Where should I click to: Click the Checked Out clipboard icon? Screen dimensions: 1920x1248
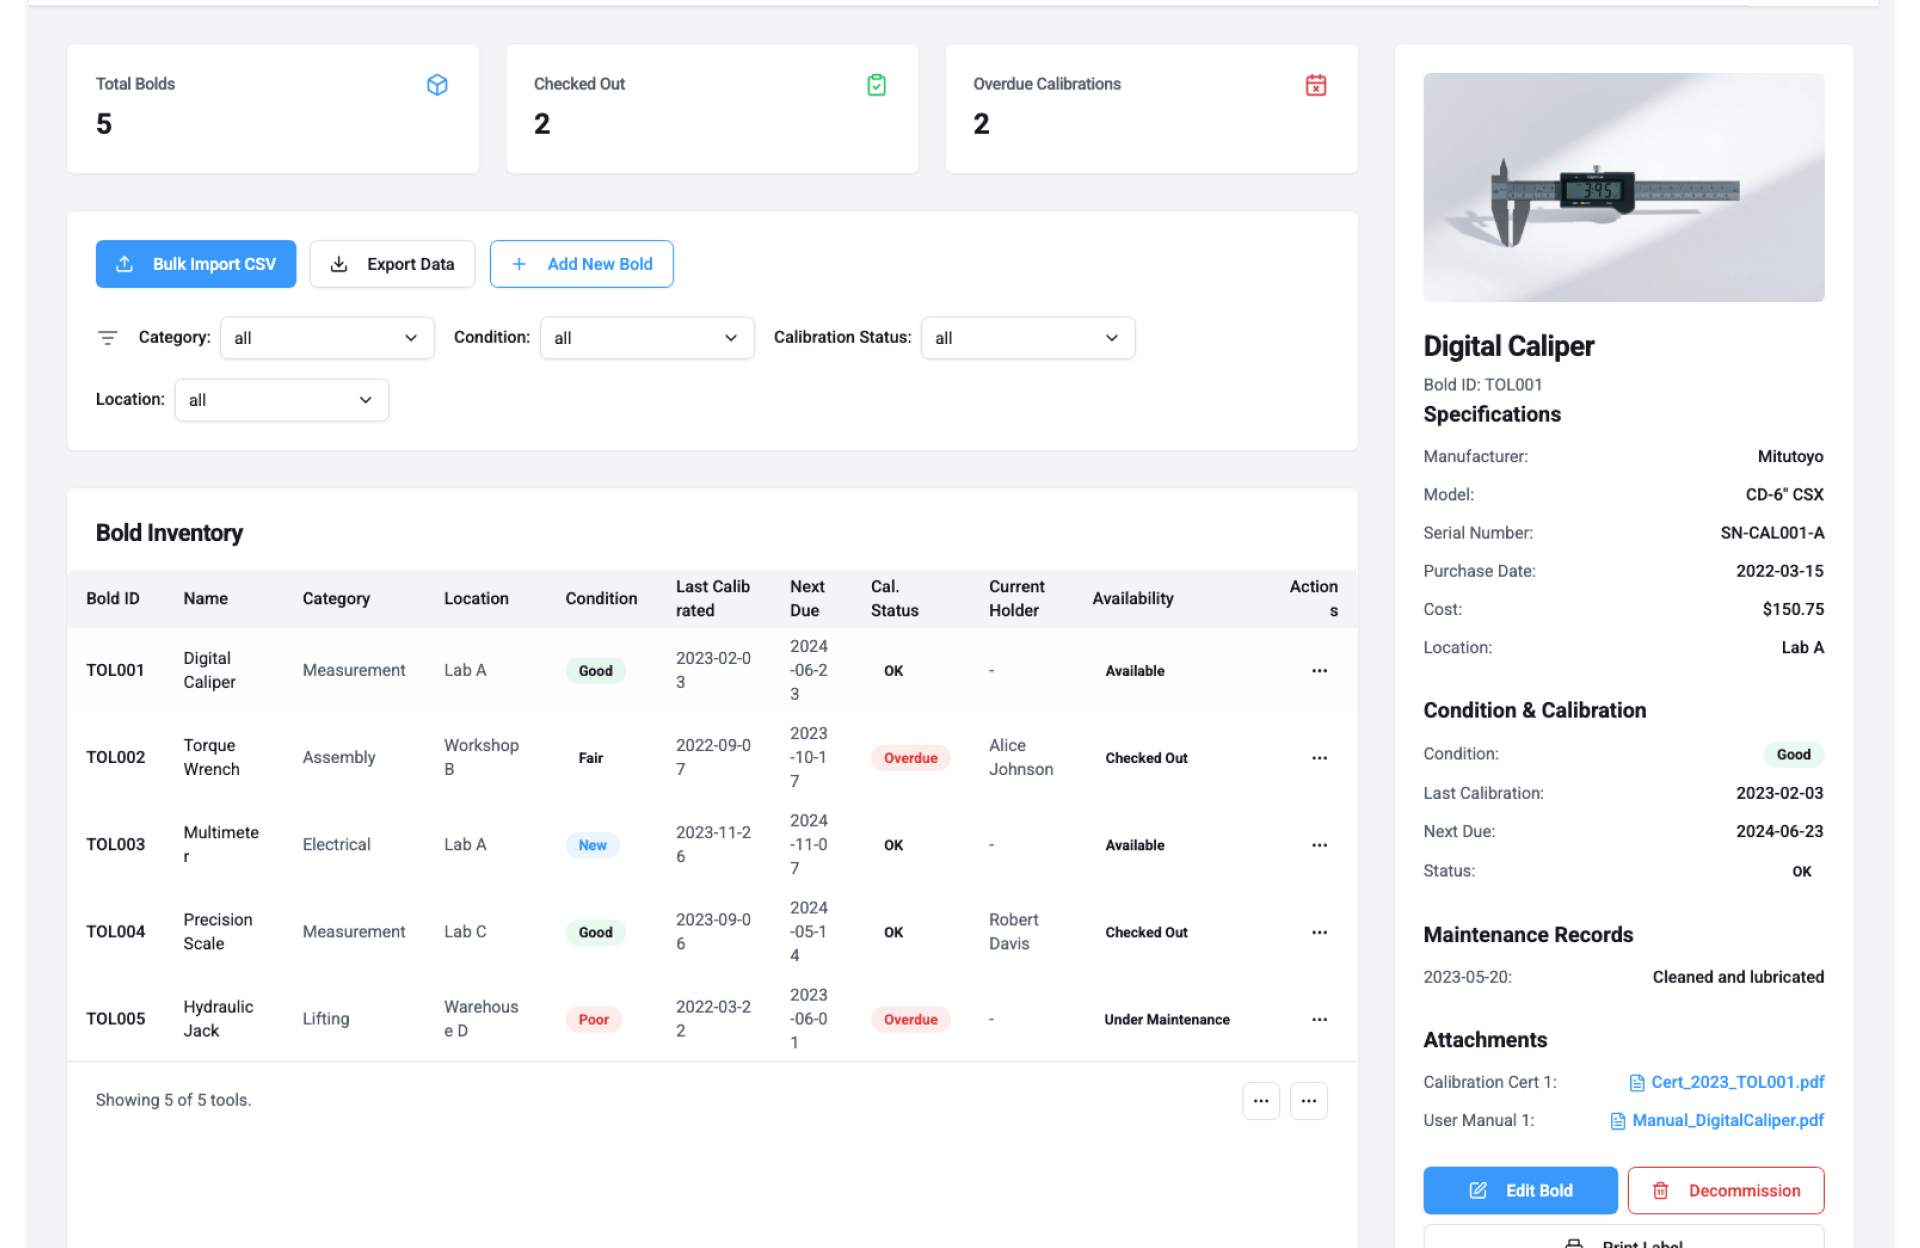click(x=876, y=85)
